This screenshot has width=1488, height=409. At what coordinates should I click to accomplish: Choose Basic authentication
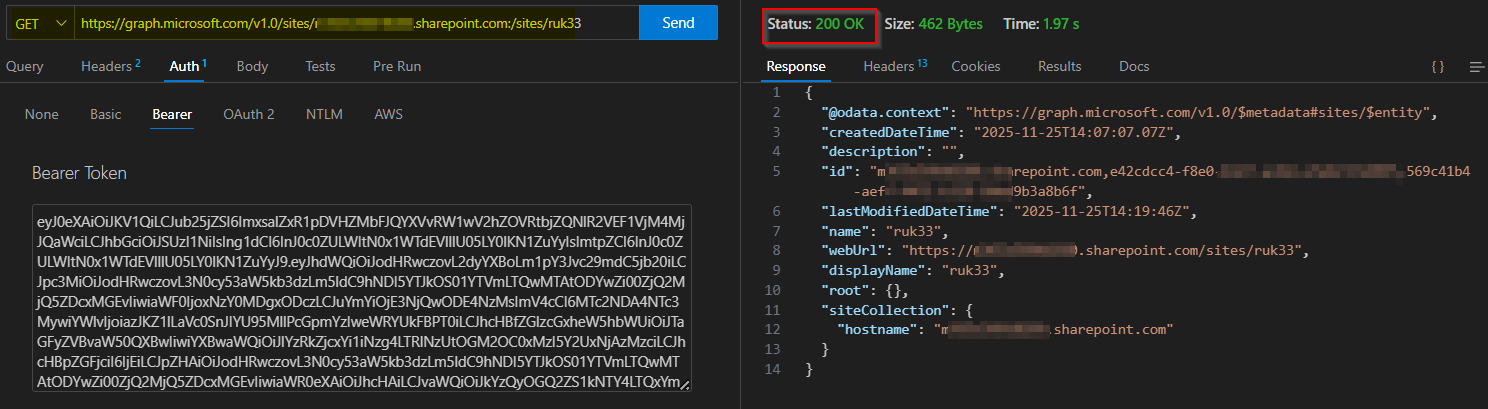tap(105, 114)
